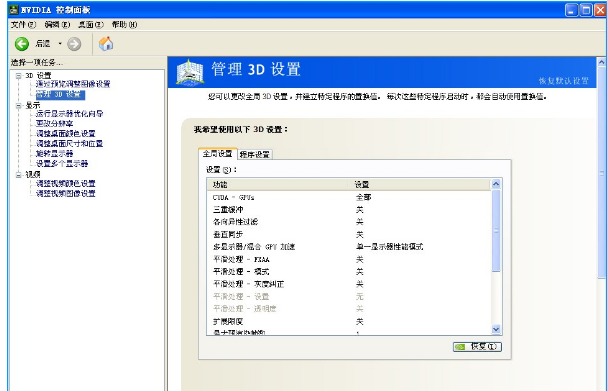
Task: Select the 扩展限度 setting row
Action: coord(349,322)
